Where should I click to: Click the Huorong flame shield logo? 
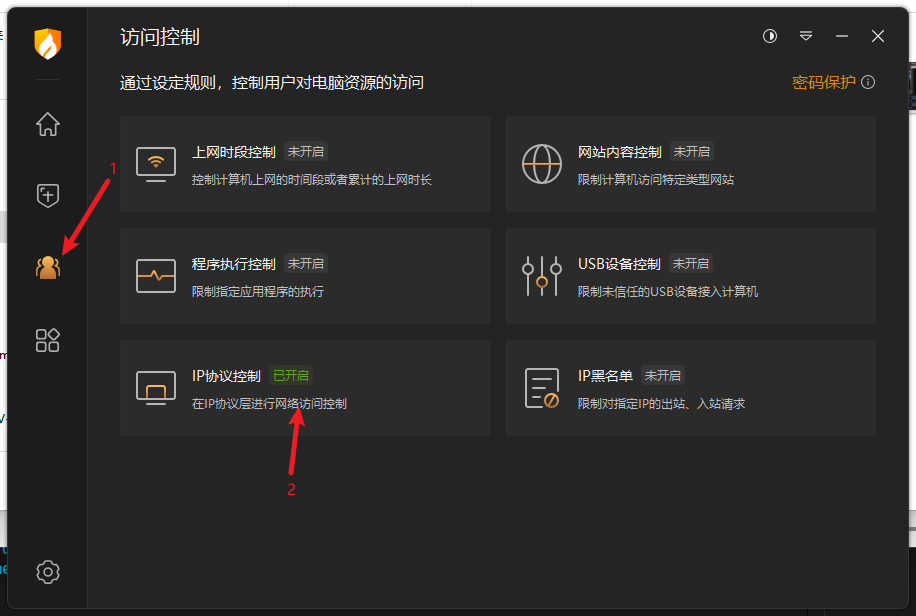click(47, 44)
